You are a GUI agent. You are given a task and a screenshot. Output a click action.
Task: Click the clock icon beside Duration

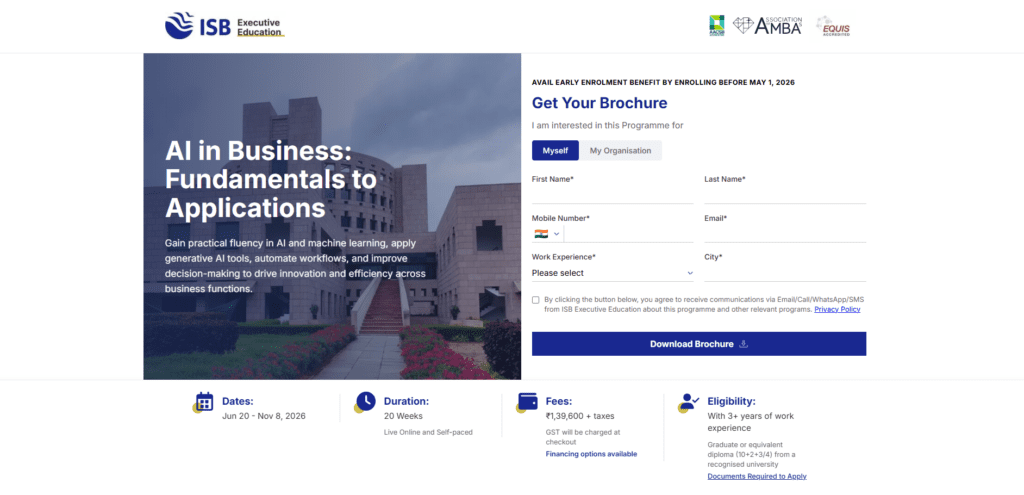pos(364,402)
